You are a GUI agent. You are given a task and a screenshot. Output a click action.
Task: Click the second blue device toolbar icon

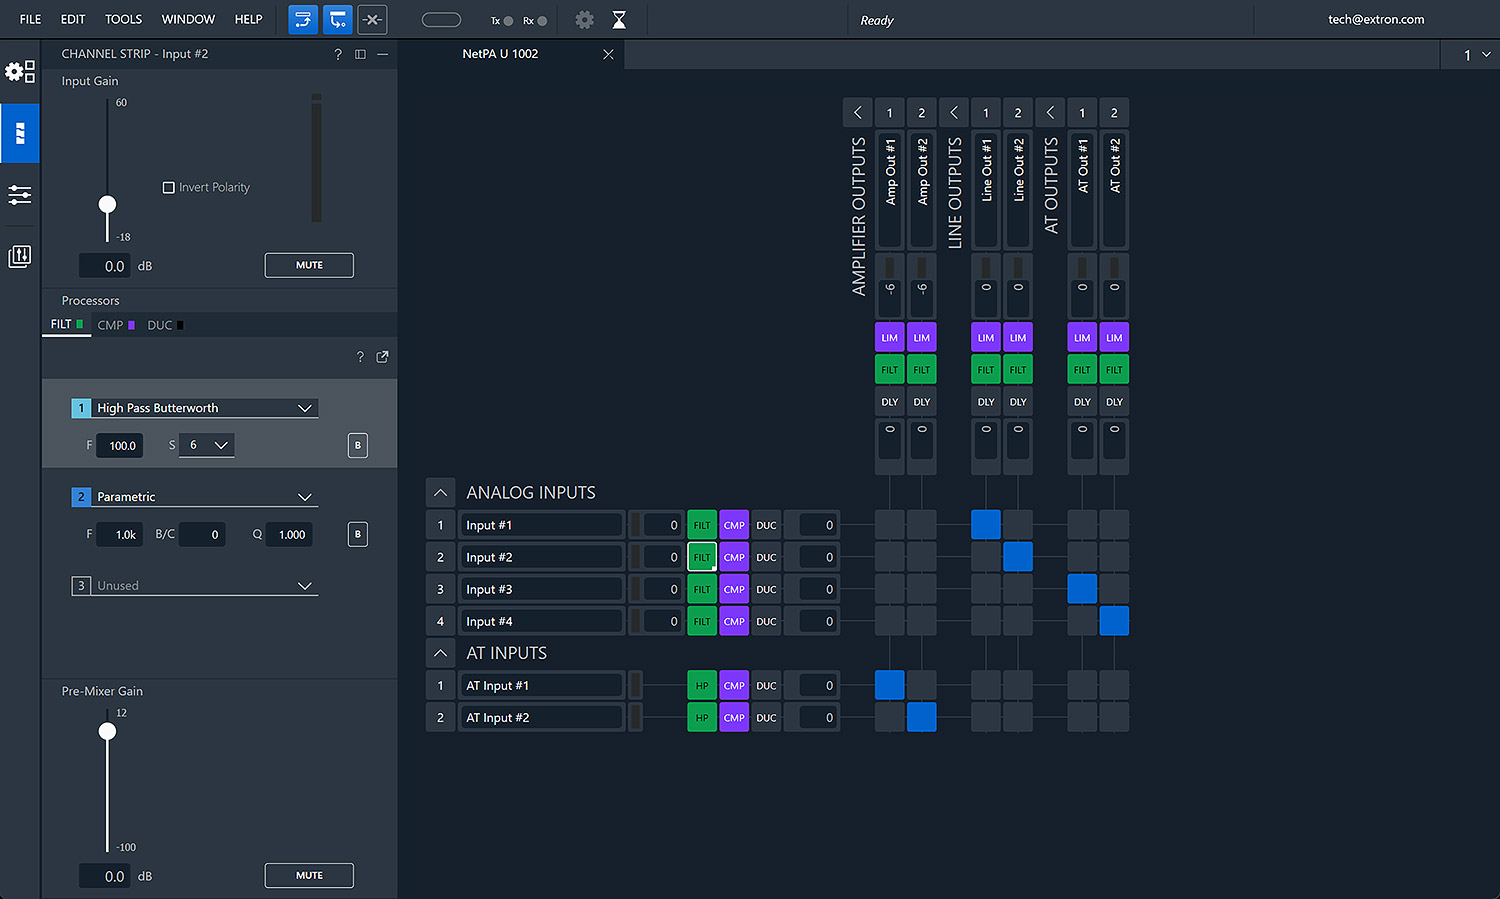pos(338,20)
